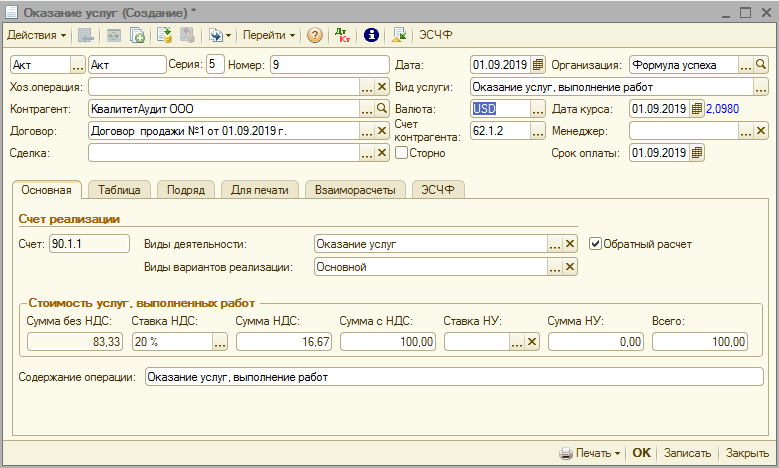This screenshot has height=468, width=779.
Task: Enable the Сторно checkbox
Action: (x=402, y=153)
